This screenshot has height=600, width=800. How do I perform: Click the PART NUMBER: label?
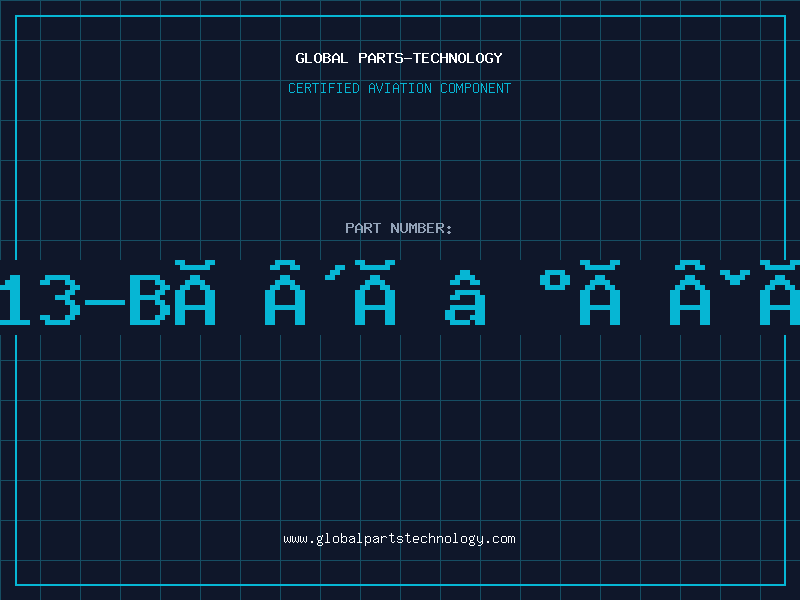coord(399,228)
